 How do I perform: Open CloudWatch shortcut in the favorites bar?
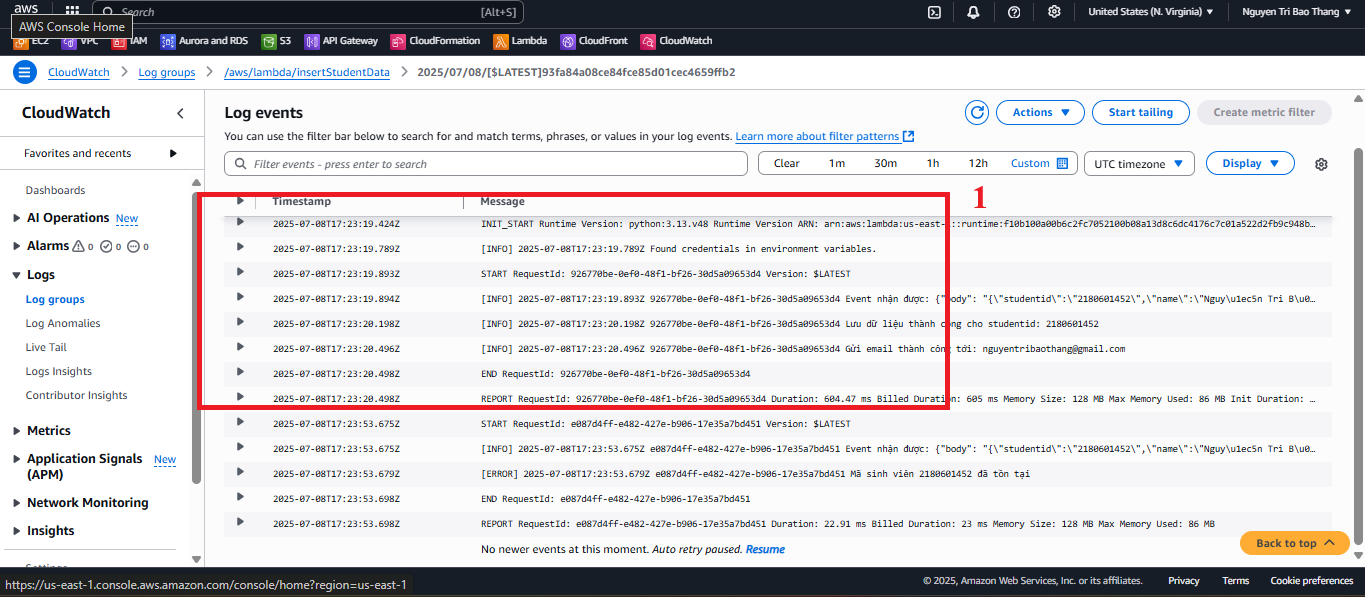[x=676, y=41]
